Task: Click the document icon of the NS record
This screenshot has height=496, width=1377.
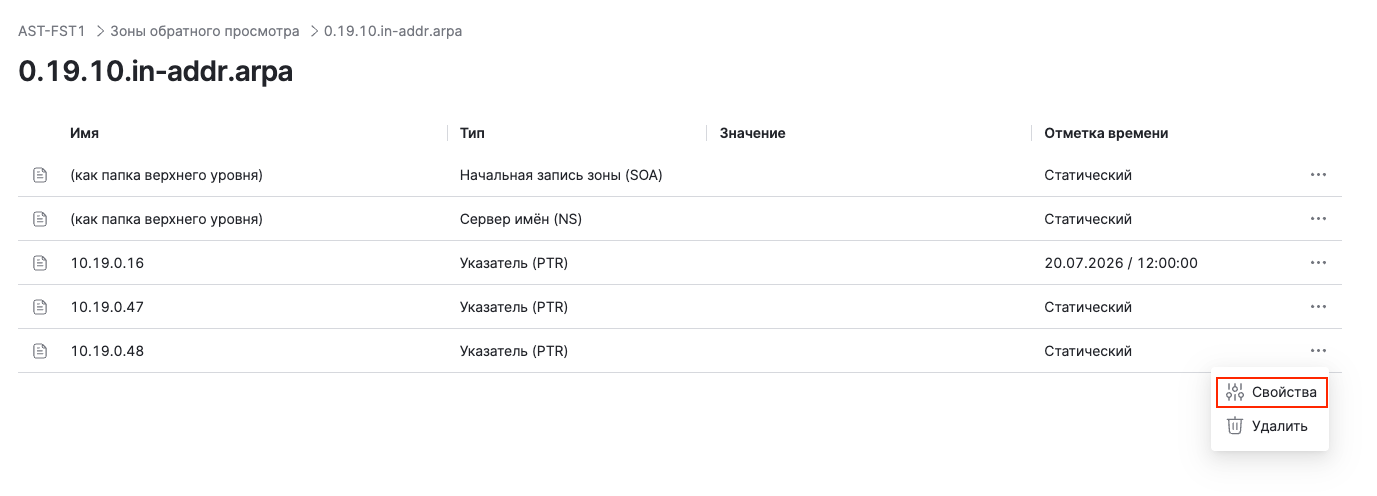Action: [41, 219]
